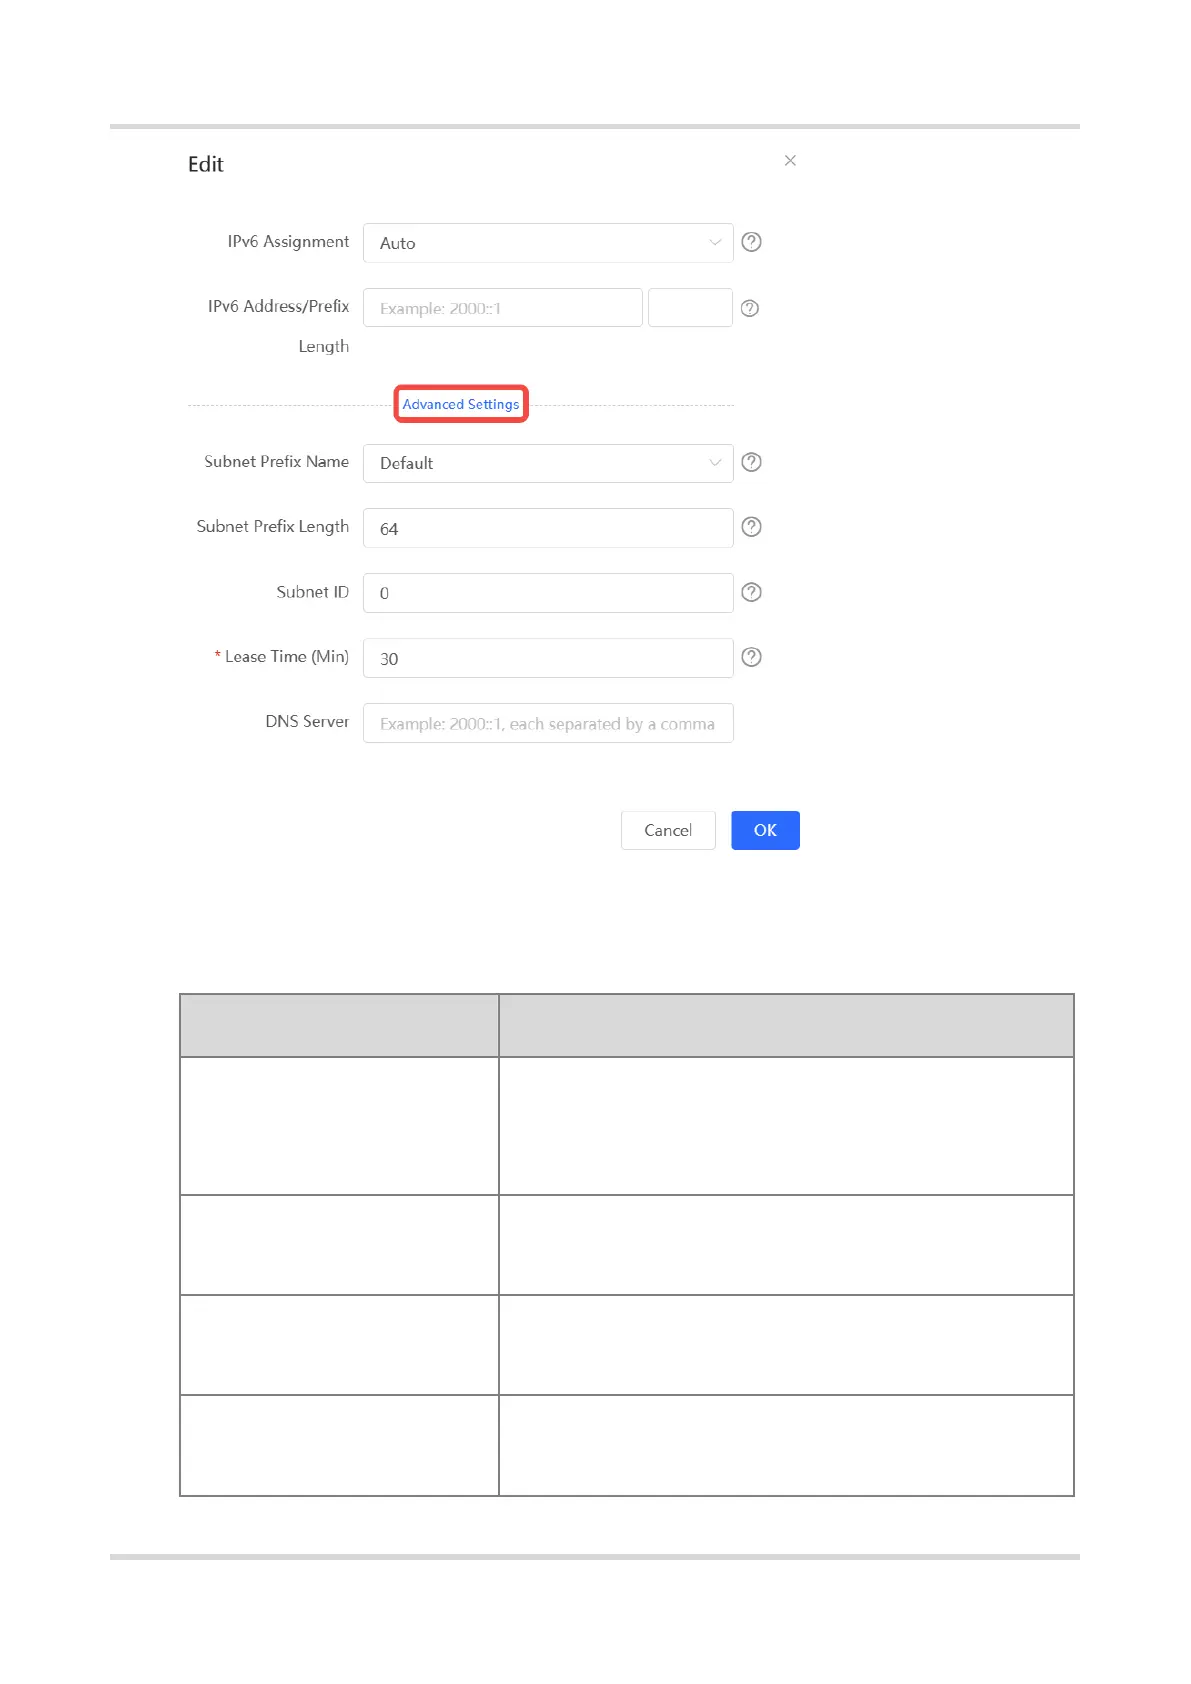1191x1684 pixels.
Task: Click the prefix length box beside IPv6 address
Action: point(690,308)
